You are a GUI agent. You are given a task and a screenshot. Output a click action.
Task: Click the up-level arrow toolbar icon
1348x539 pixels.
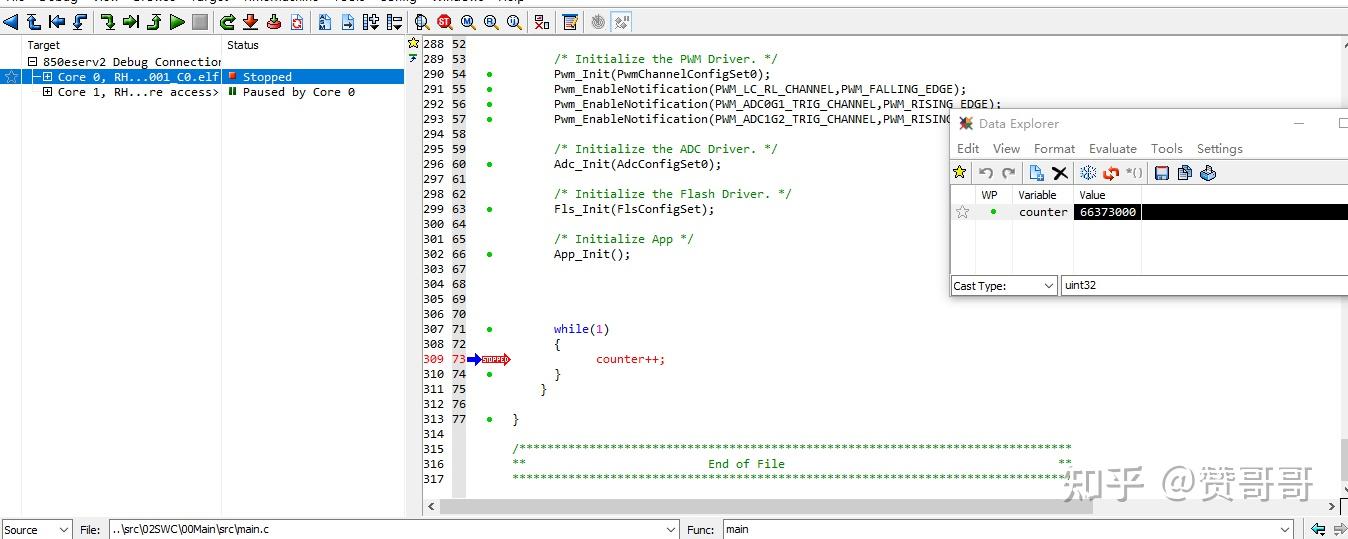point(33,22)
